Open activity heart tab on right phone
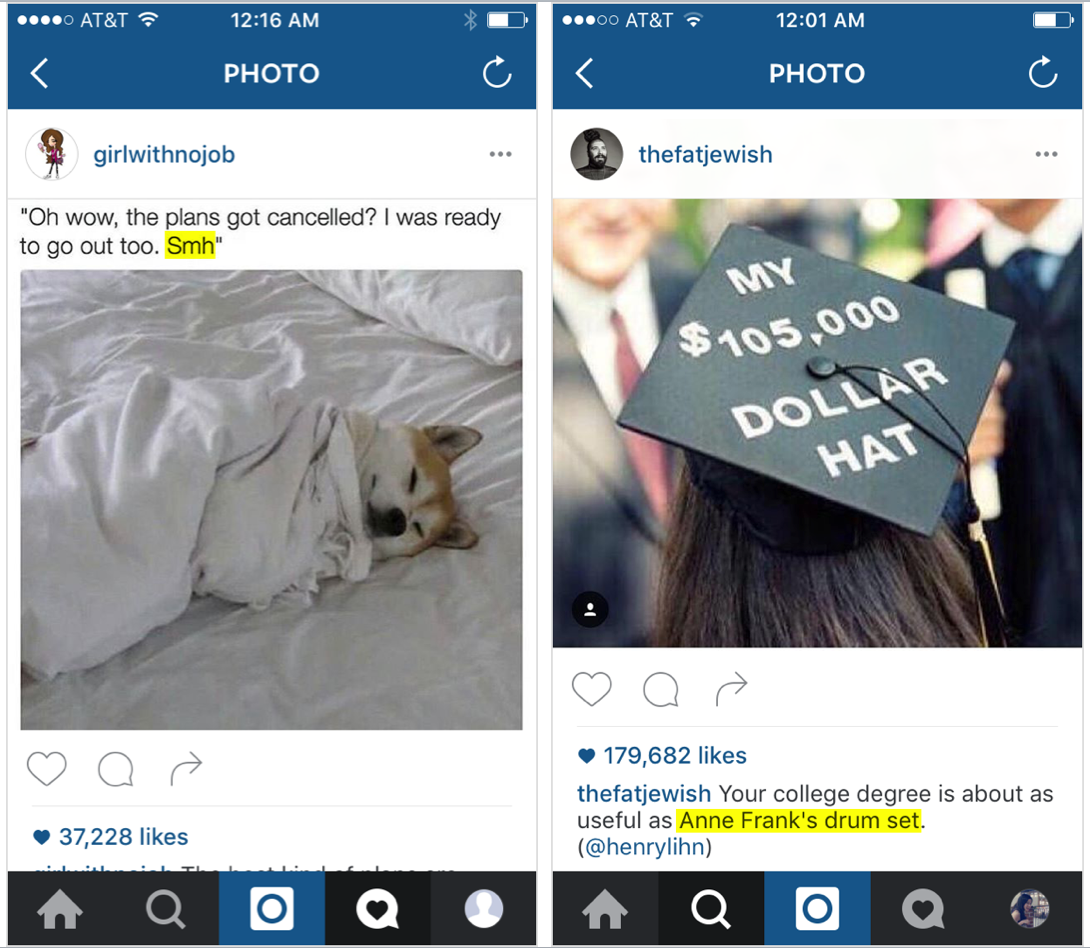Screen dimensions: 1090x948 [x=923, y=908]
